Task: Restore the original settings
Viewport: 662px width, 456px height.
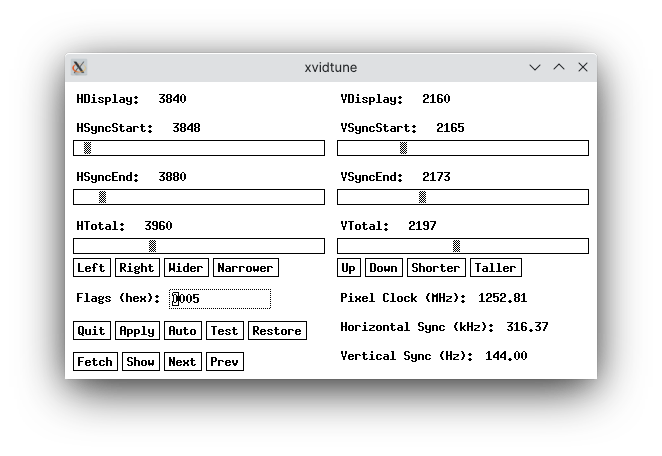Action: (277, 331)
